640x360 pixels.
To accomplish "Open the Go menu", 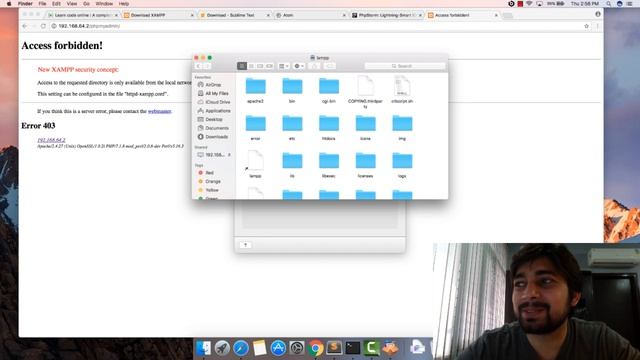I will point(86,4).
